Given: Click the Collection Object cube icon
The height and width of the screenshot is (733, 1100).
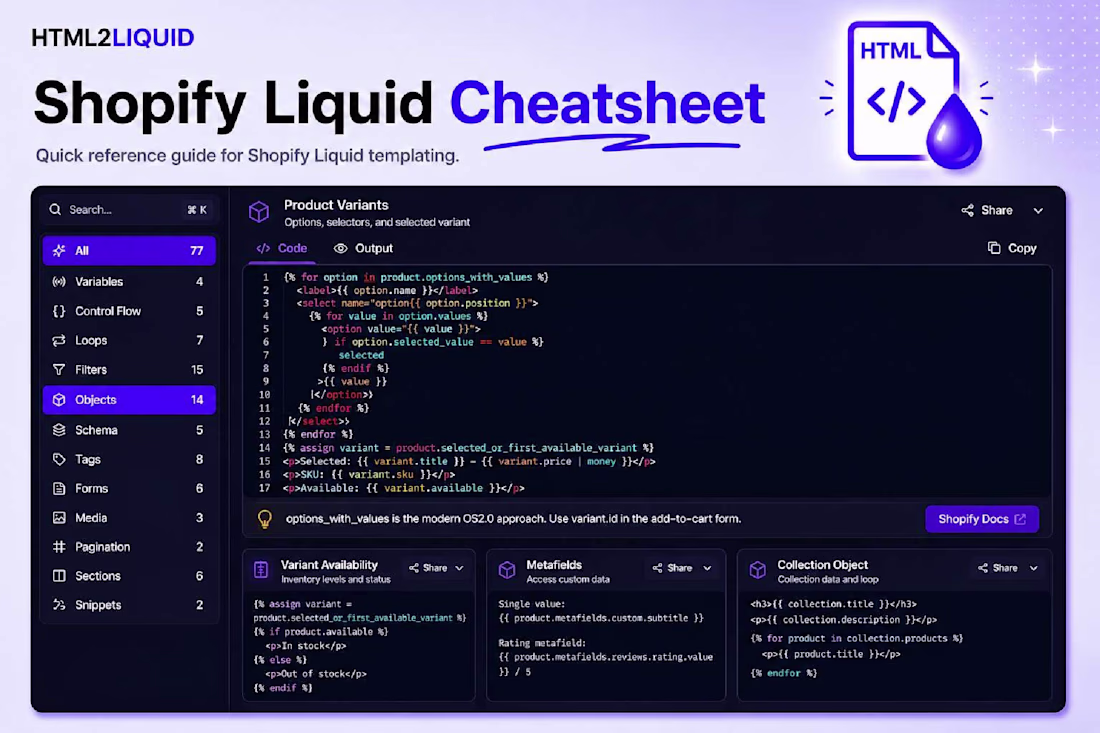Looking at the screenshot, I should (x=758, y=570).
